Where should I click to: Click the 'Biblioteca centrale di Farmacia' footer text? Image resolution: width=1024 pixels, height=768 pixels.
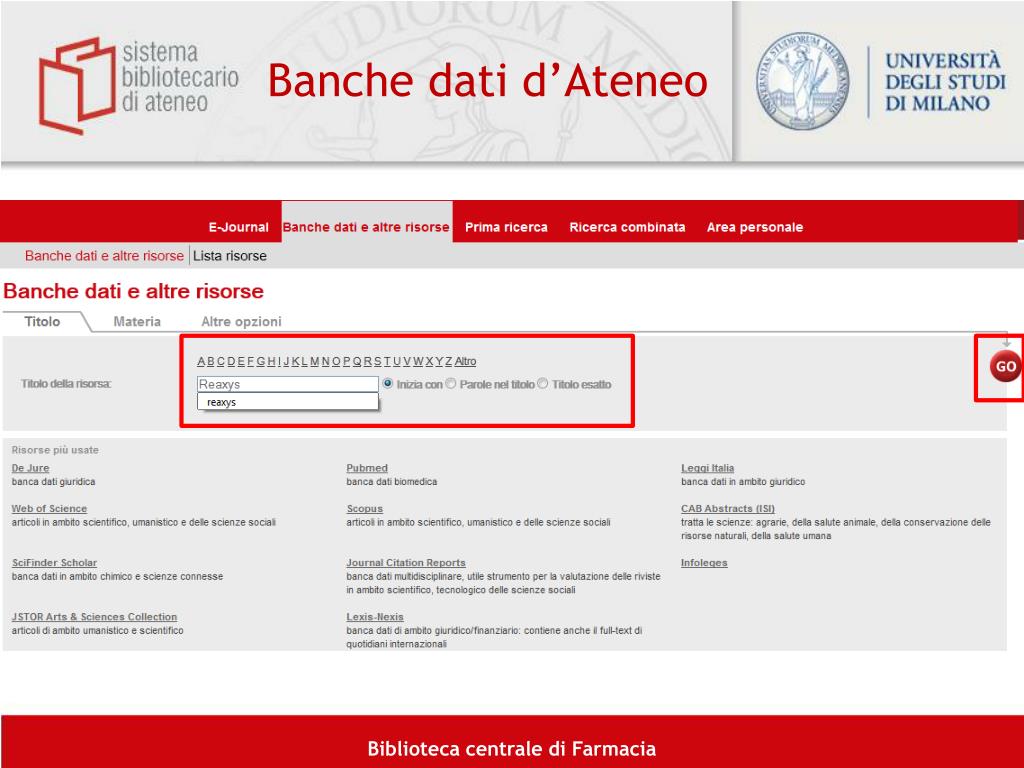point(511,748)
